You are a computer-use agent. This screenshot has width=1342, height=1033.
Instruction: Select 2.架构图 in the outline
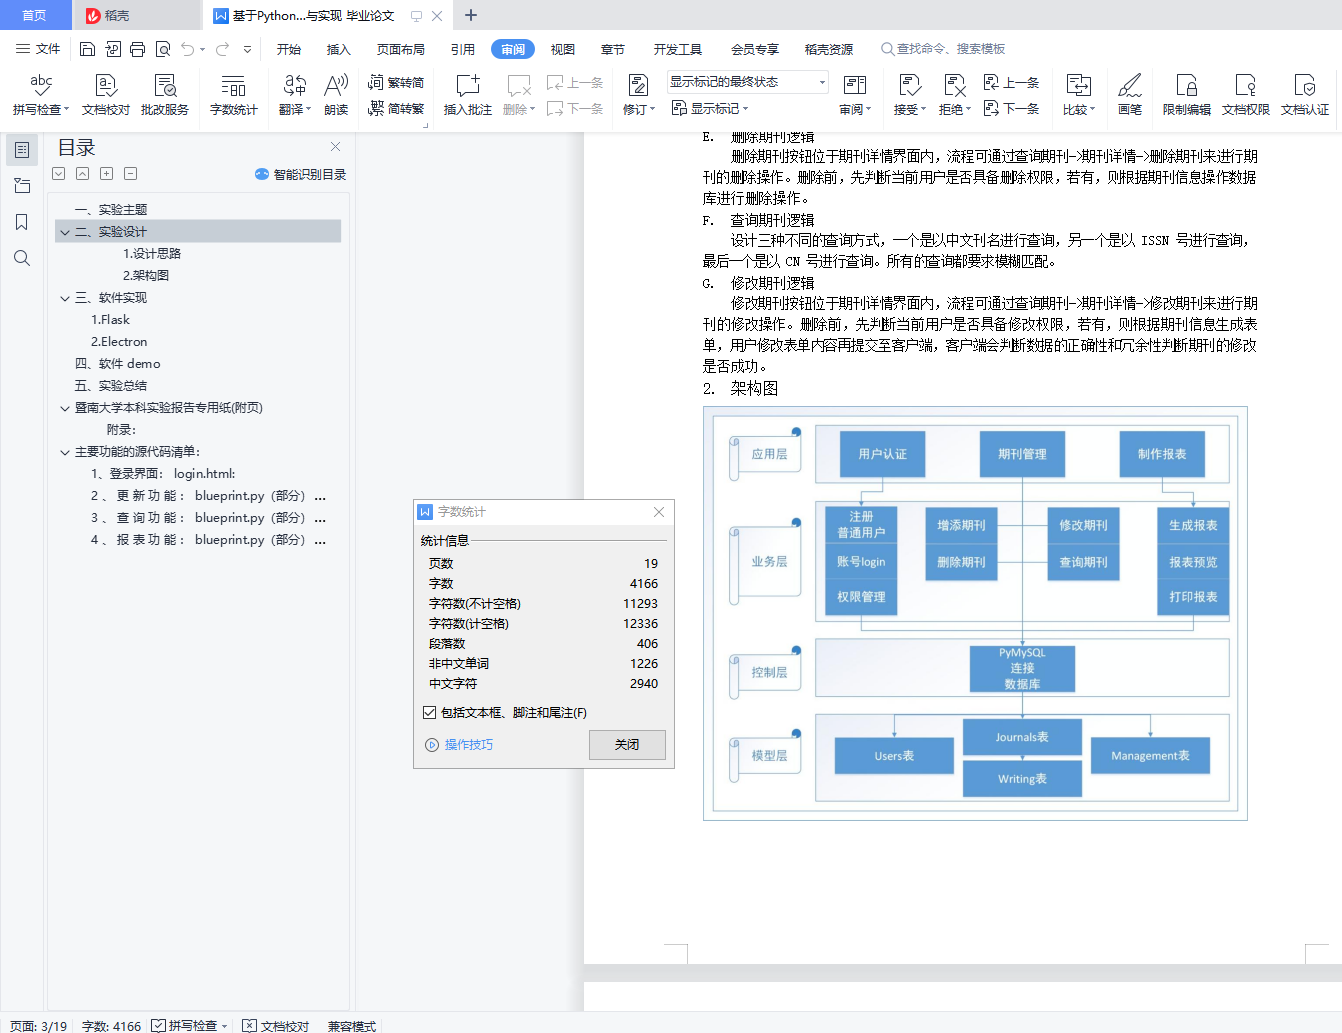[146, 276]
